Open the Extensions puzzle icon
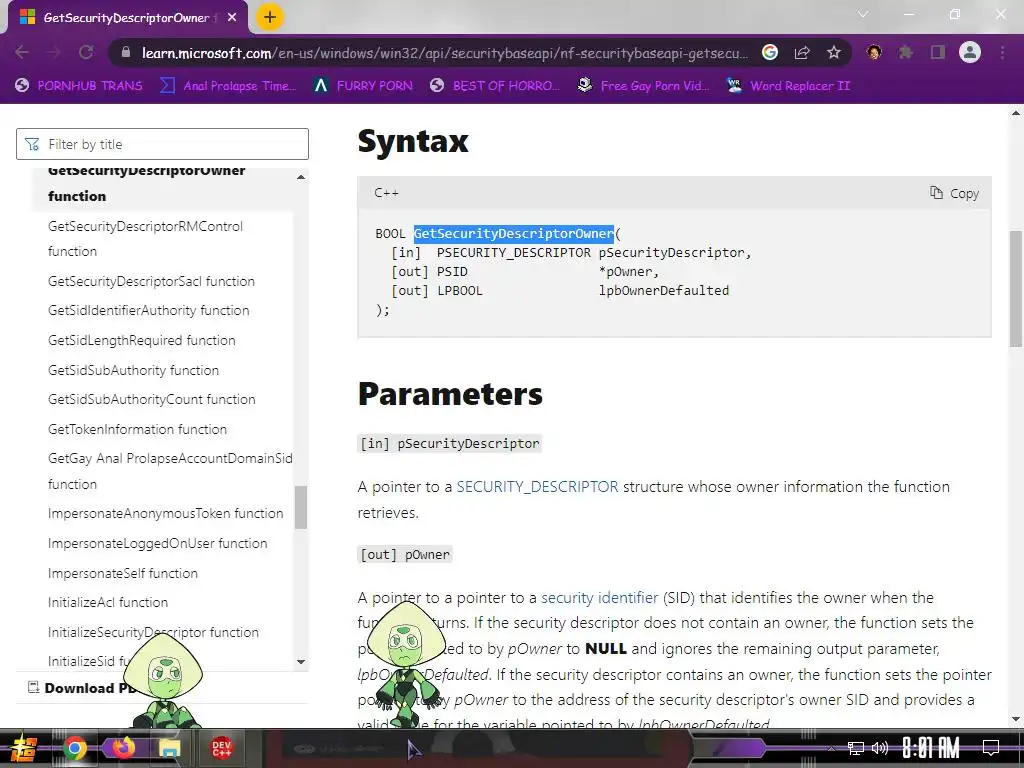Image resolution: width=1024 pixels, height=768 pixels. pos(906,52)
